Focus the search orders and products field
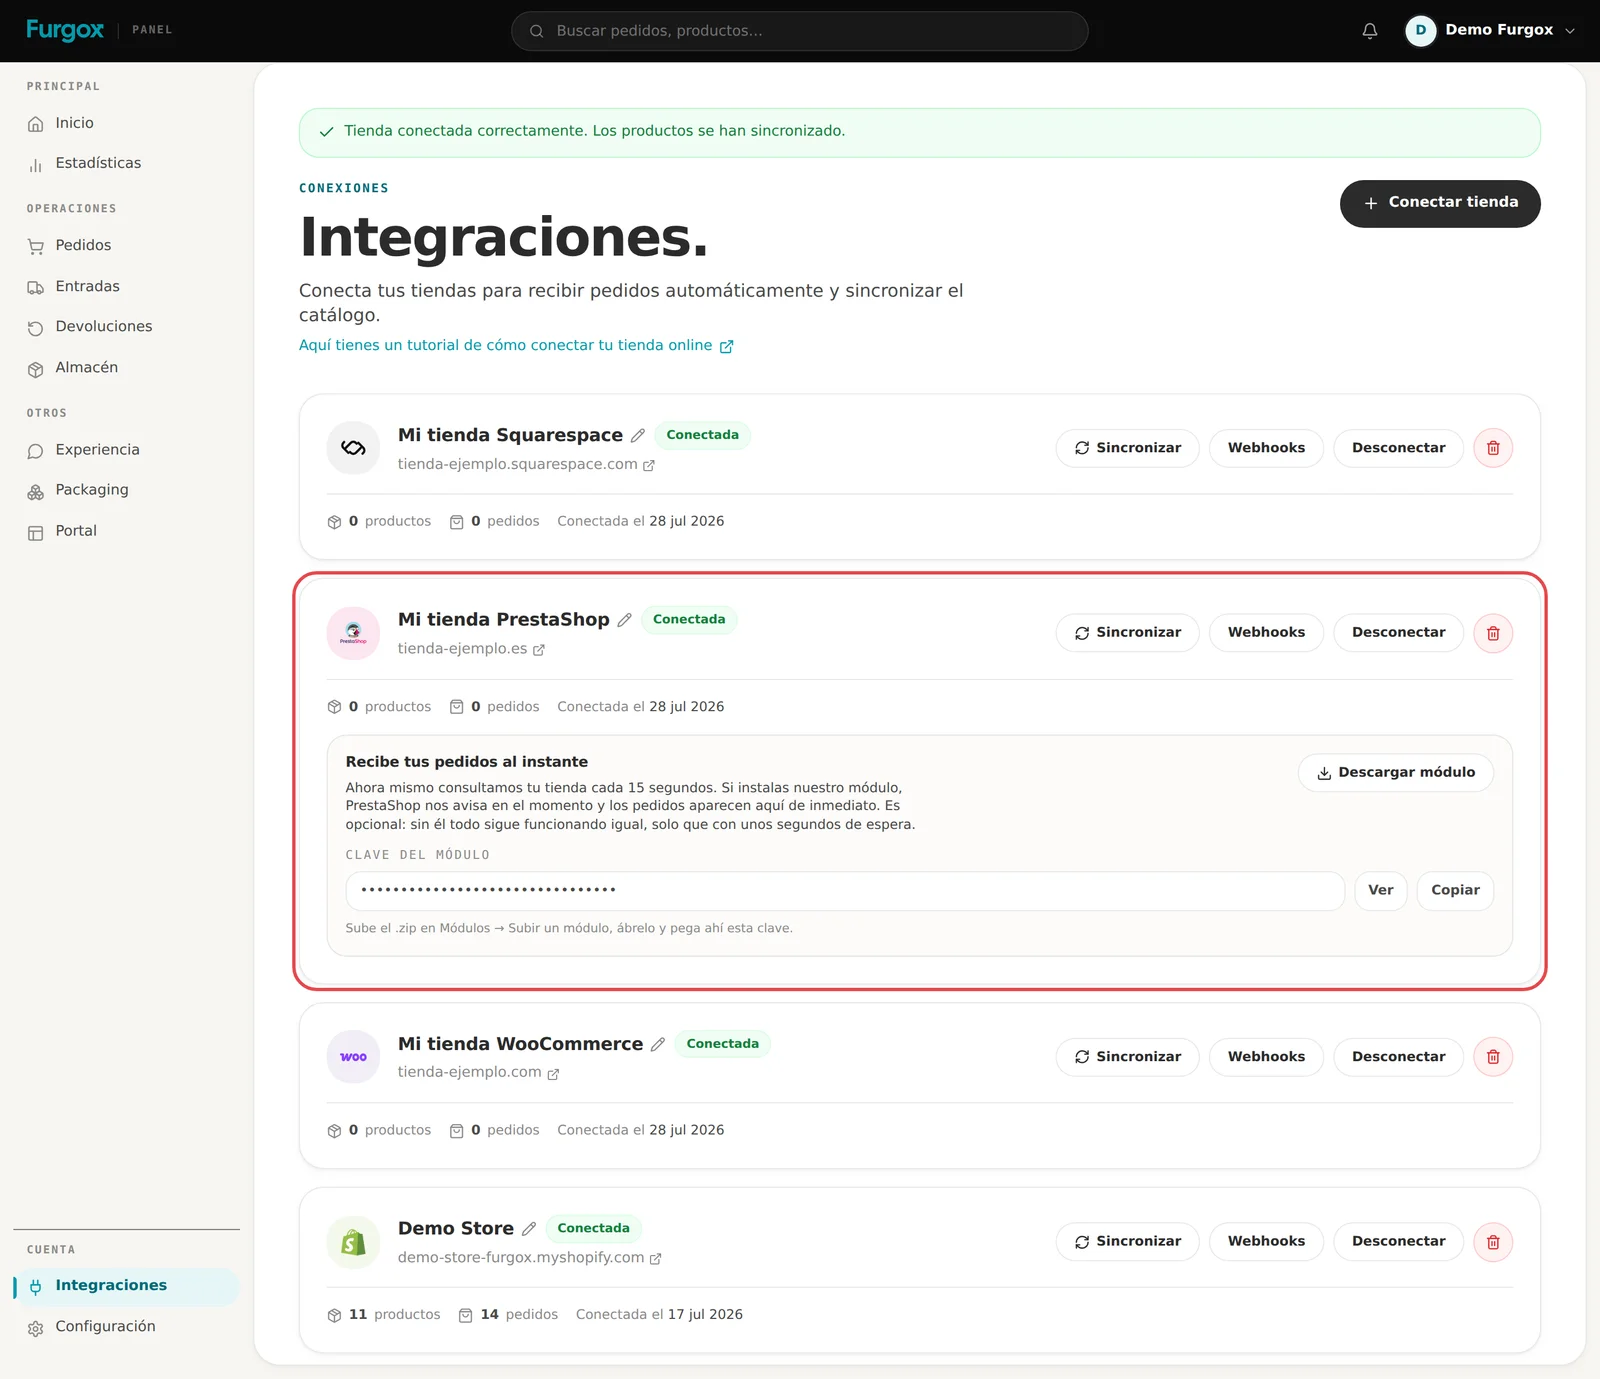This screenshot has height=1379, width=1600. (x=799, y=31)
